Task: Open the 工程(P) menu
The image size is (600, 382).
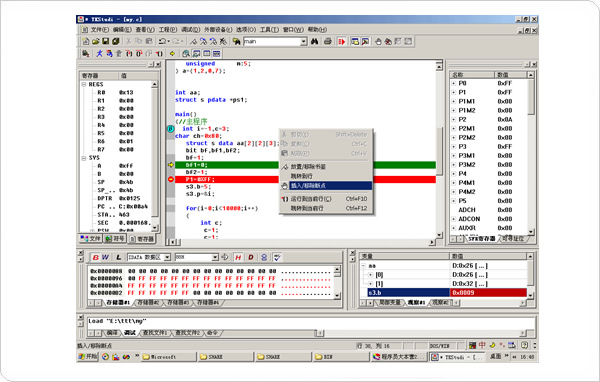Action: tap(168, 29)
